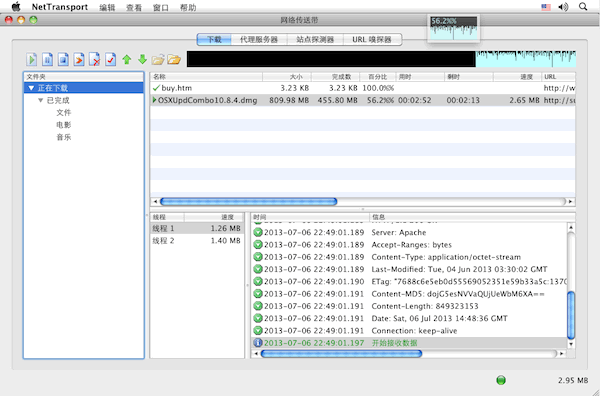
Task: Click the log panel scroll down arrow
Action: click(x=571, y=344)
